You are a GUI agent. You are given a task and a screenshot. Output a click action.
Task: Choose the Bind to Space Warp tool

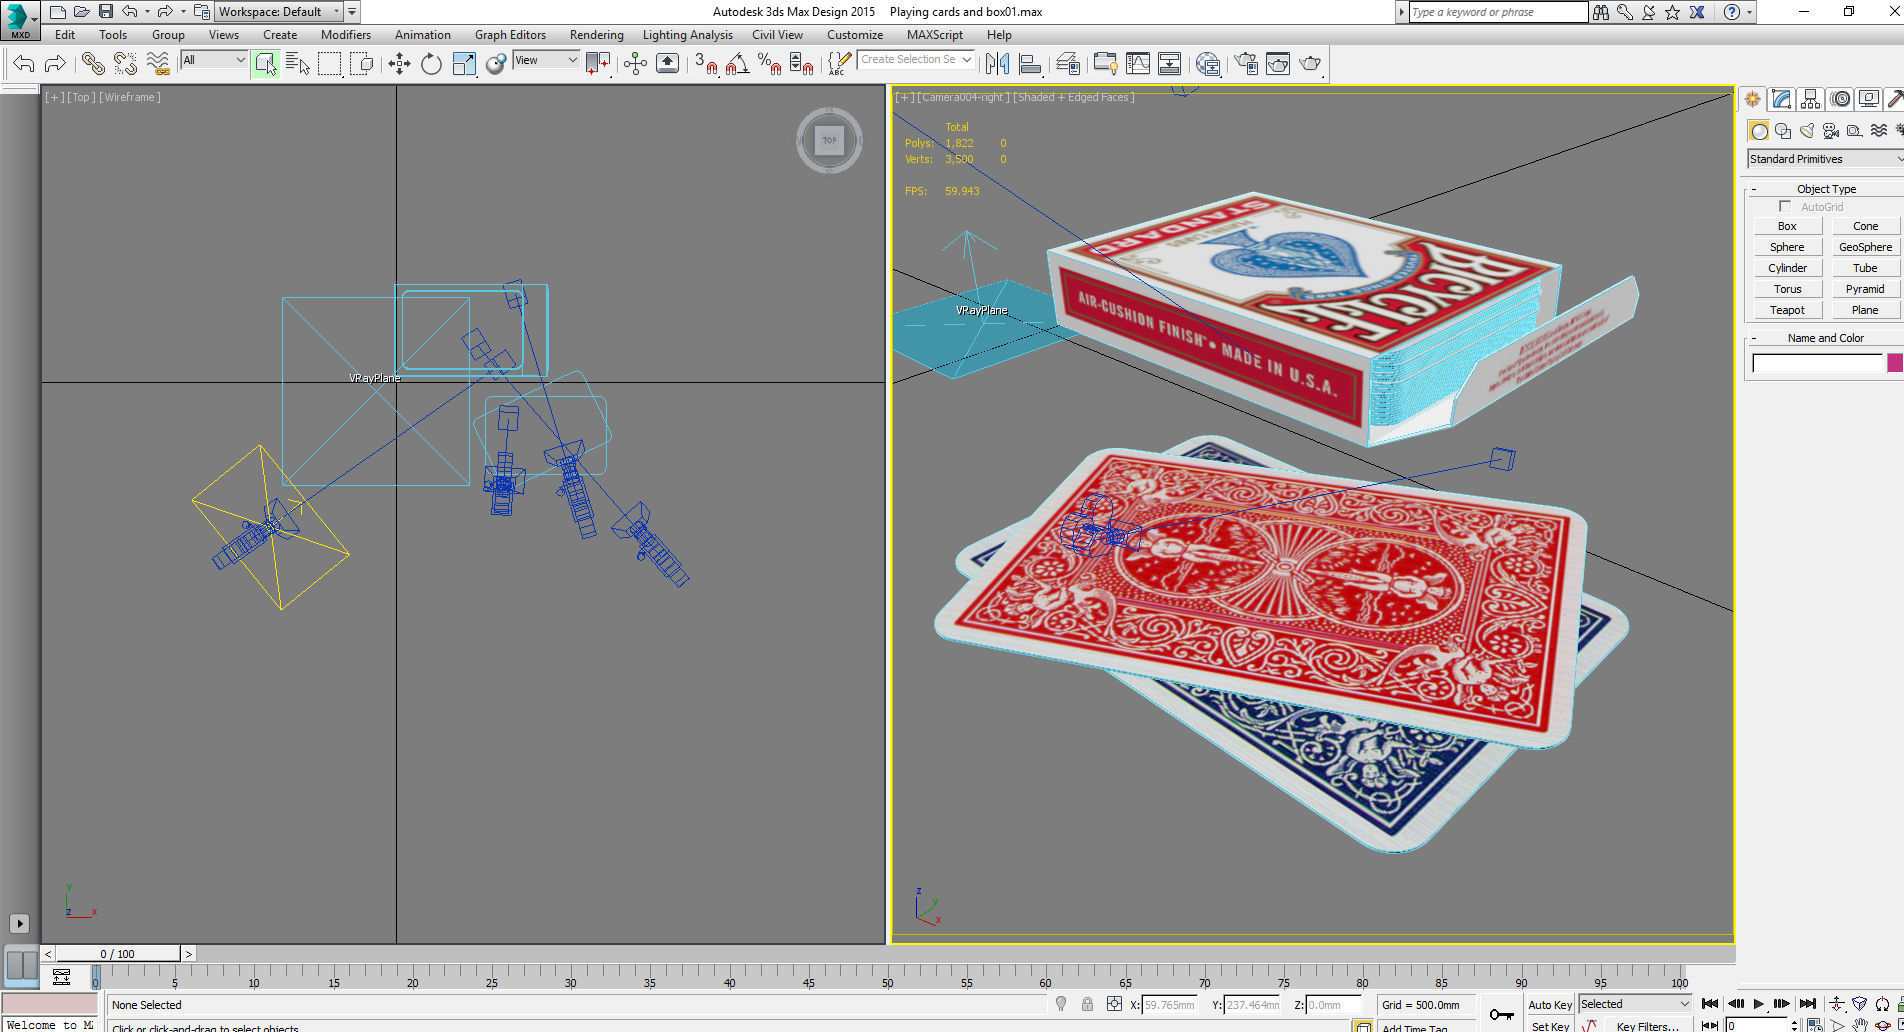point(158,64)
